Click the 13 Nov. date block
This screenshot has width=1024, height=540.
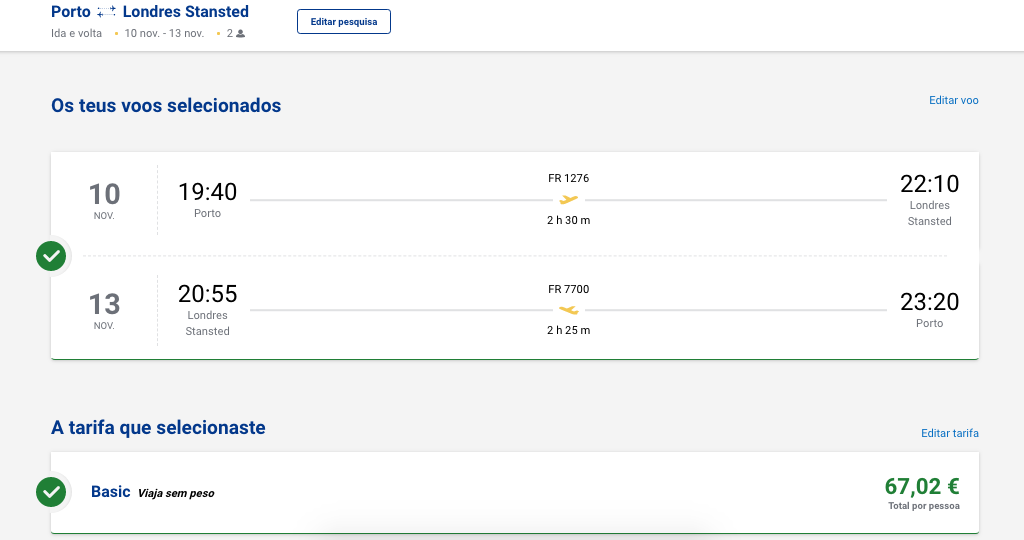point(104,309)
